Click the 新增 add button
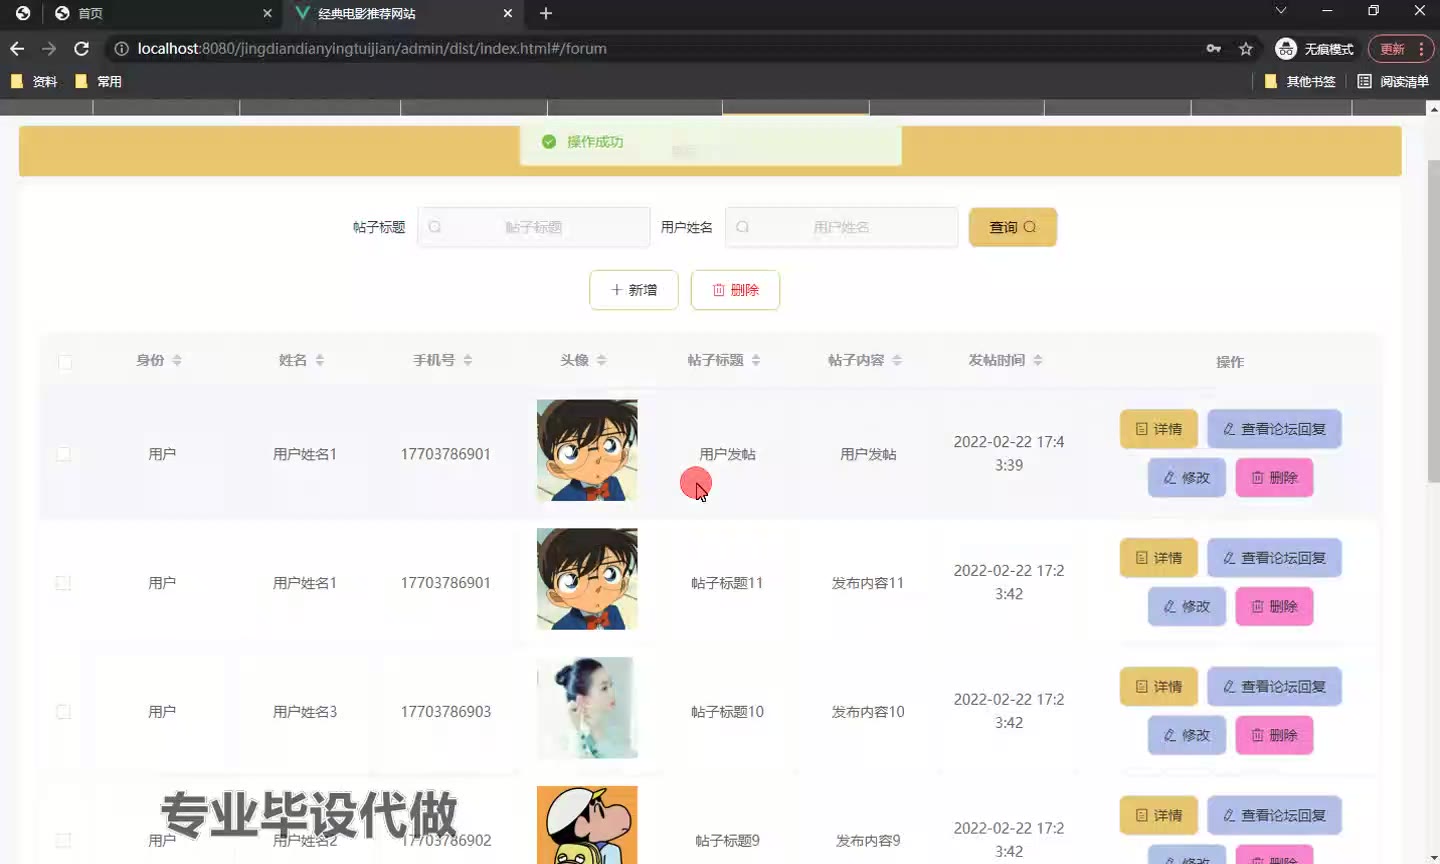The image size is (1440, 864). [x=634, y=290]
